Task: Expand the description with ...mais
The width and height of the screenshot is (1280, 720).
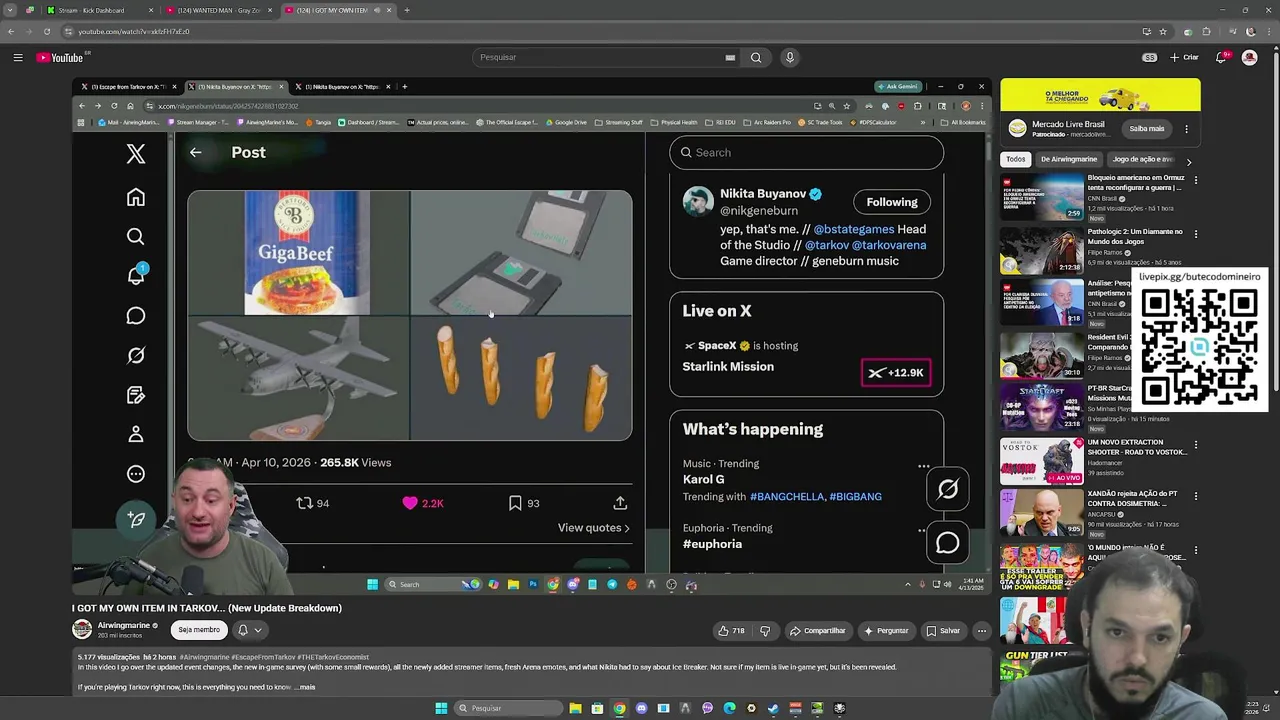Action: (306, 688)
